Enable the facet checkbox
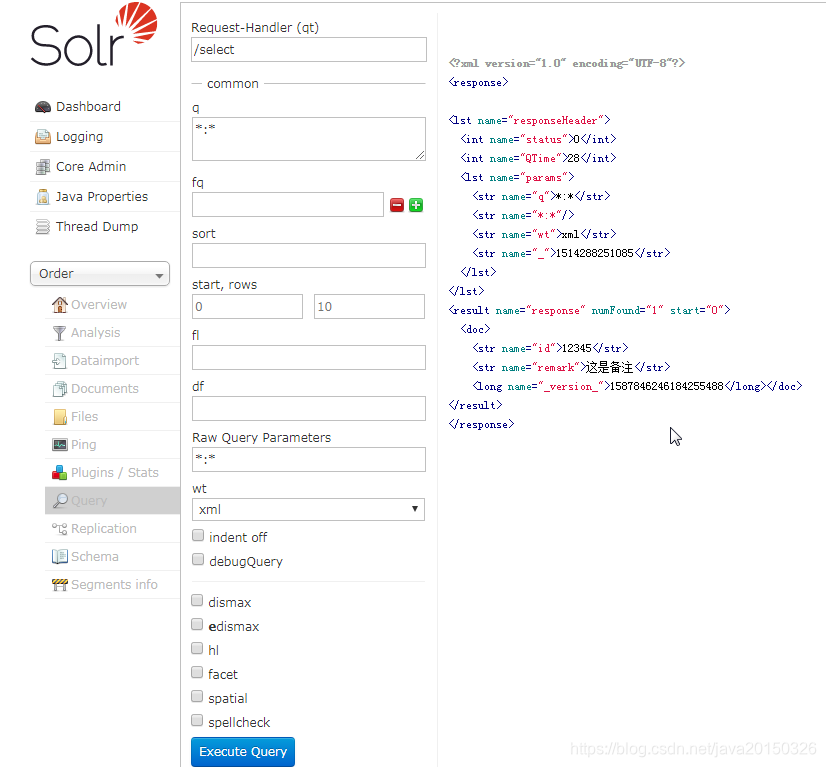 click(x=196, y=673)
